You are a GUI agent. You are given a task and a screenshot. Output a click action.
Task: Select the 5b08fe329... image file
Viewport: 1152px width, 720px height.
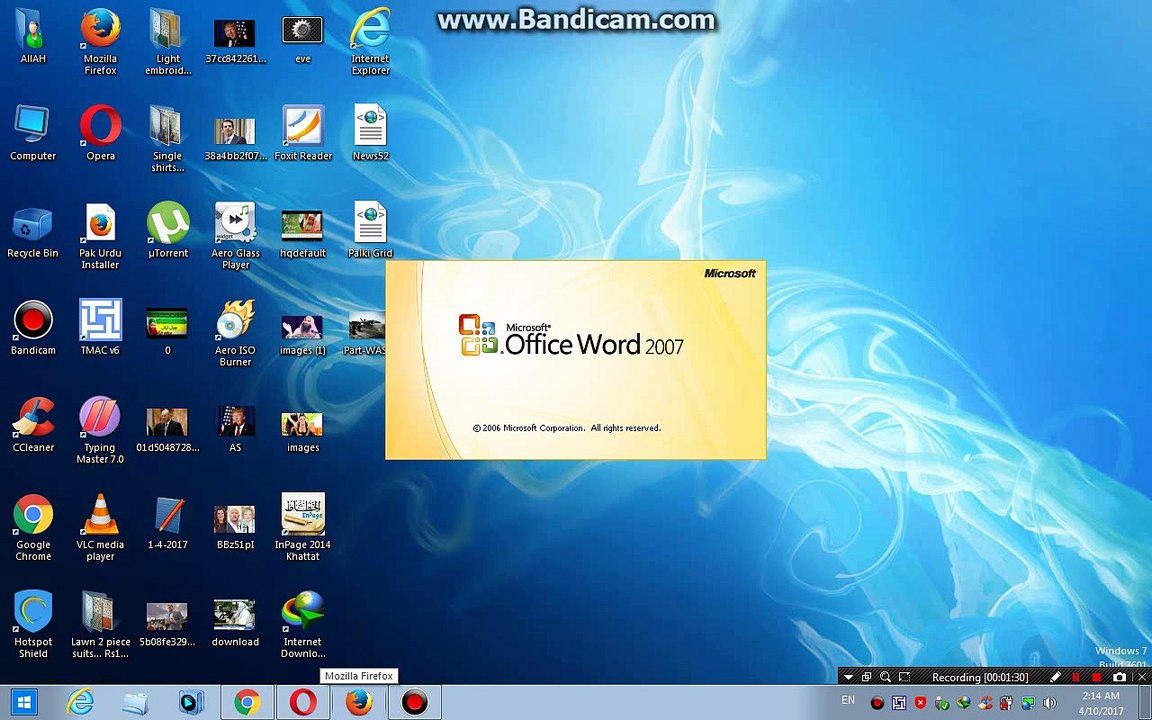click(168, 624)
